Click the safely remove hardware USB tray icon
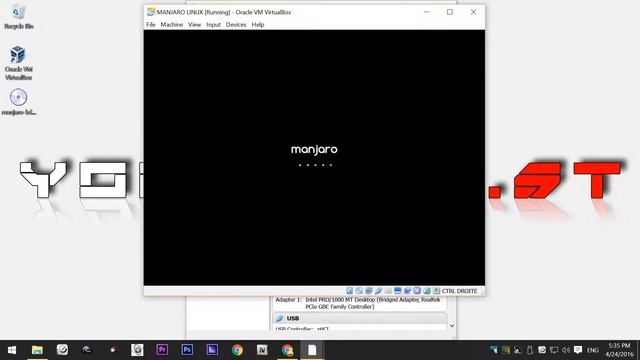The image size is (640, 360). pyautogui.click(x=530, y=350)
